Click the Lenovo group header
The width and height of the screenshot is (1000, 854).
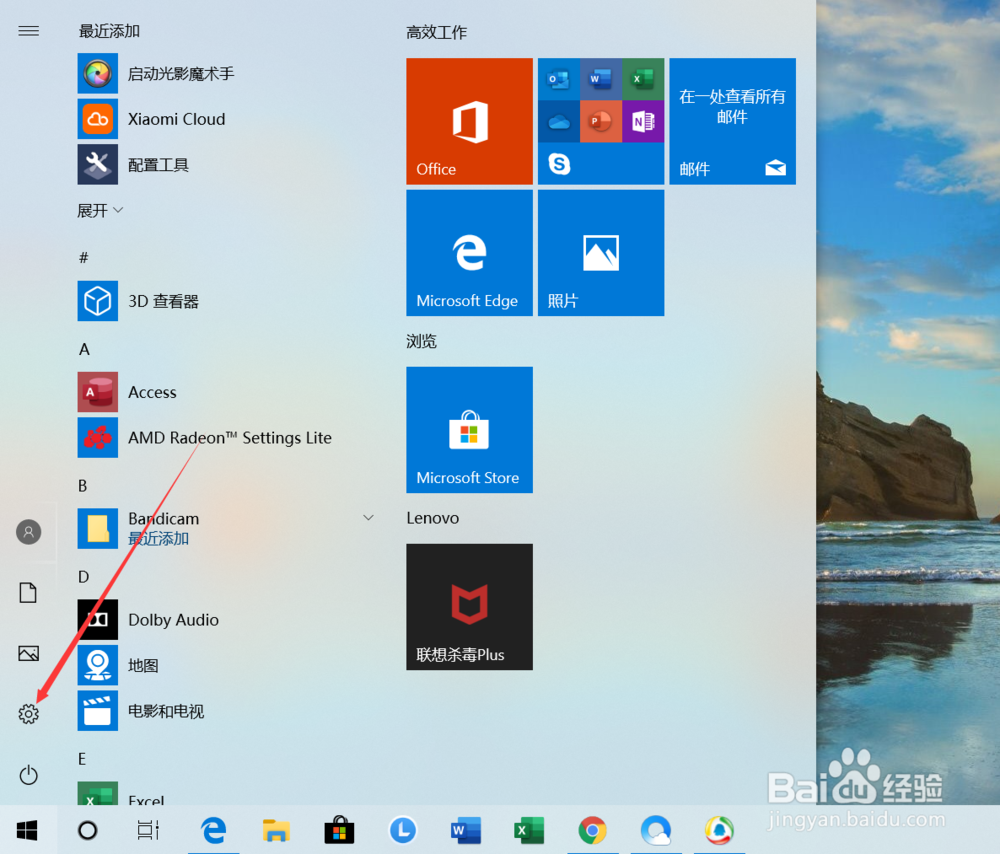click(x=432, y=518)
